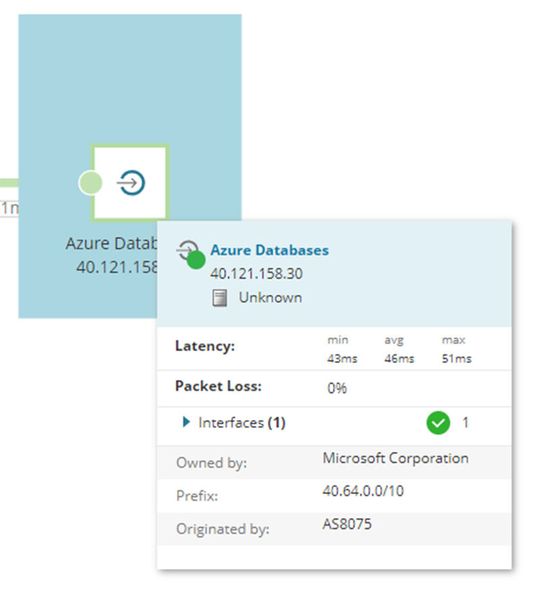
Task: Click the Originated by label
Action: click(222, 529)
